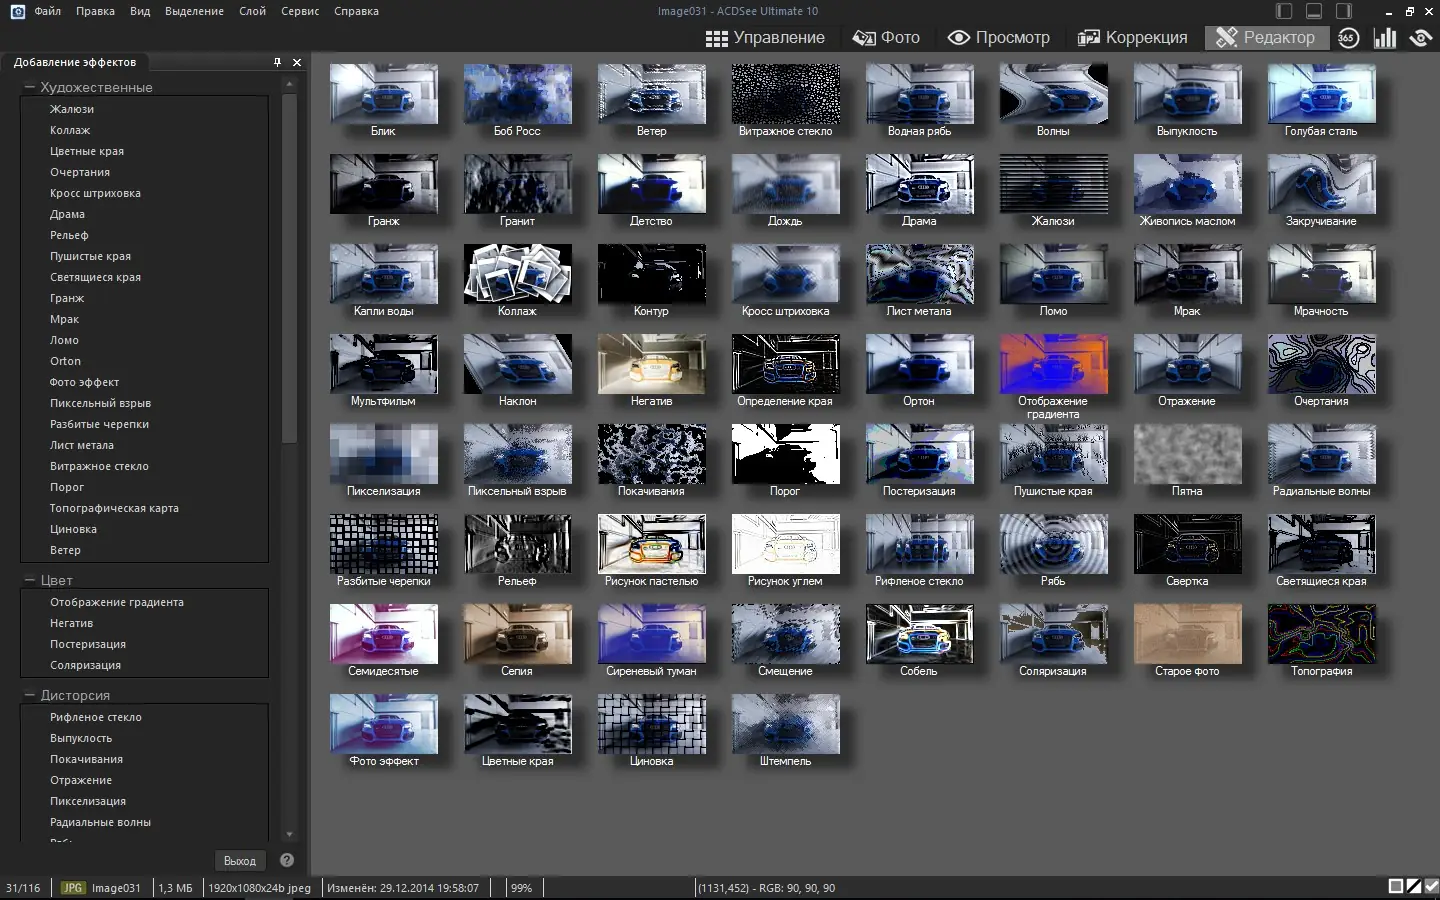Open the Правка menu
The height and width of the screenshot is (900, 1440).
(95, 11)
